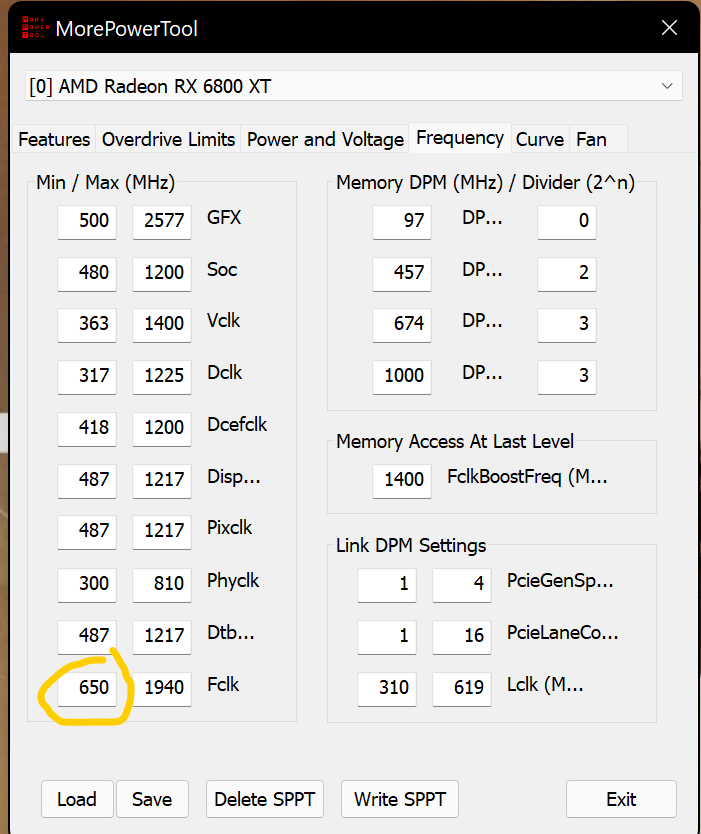701x834 pixels.
Task: Click Dclk minimum field 317
Action: pos(87,376)
